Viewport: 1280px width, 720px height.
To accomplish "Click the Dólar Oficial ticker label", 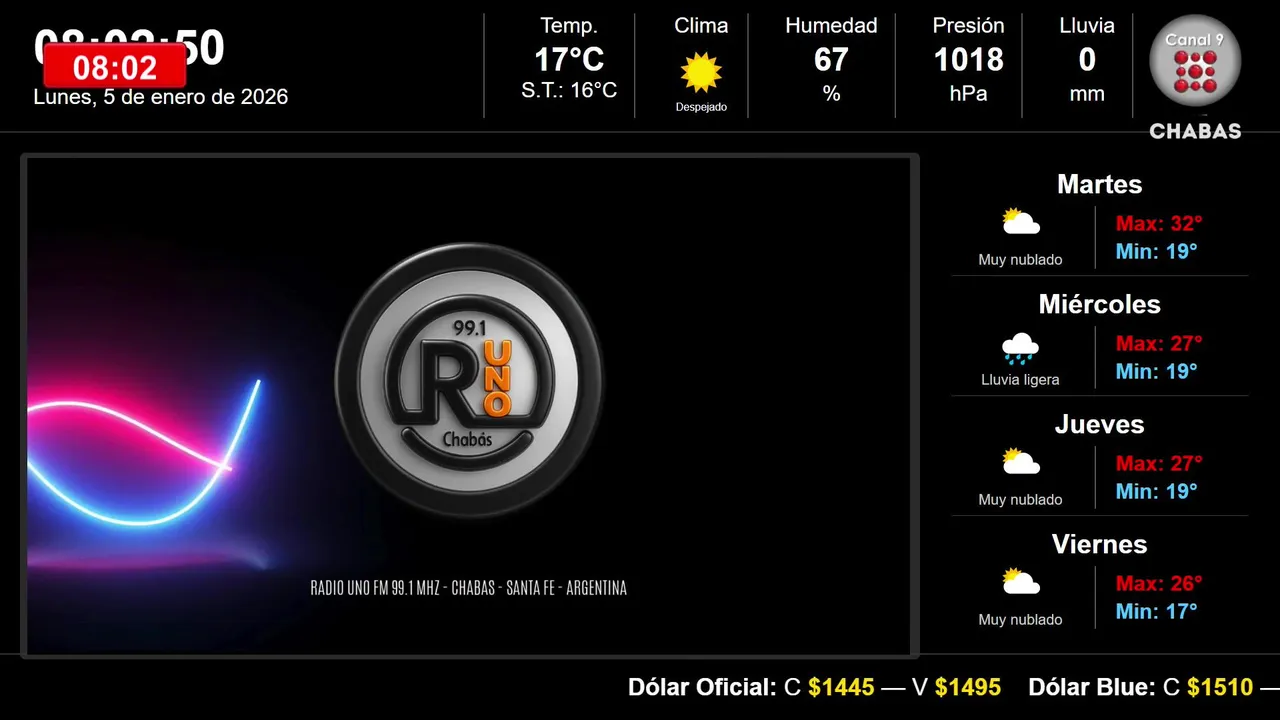I will pyautogui.click(x=702, y=688).
